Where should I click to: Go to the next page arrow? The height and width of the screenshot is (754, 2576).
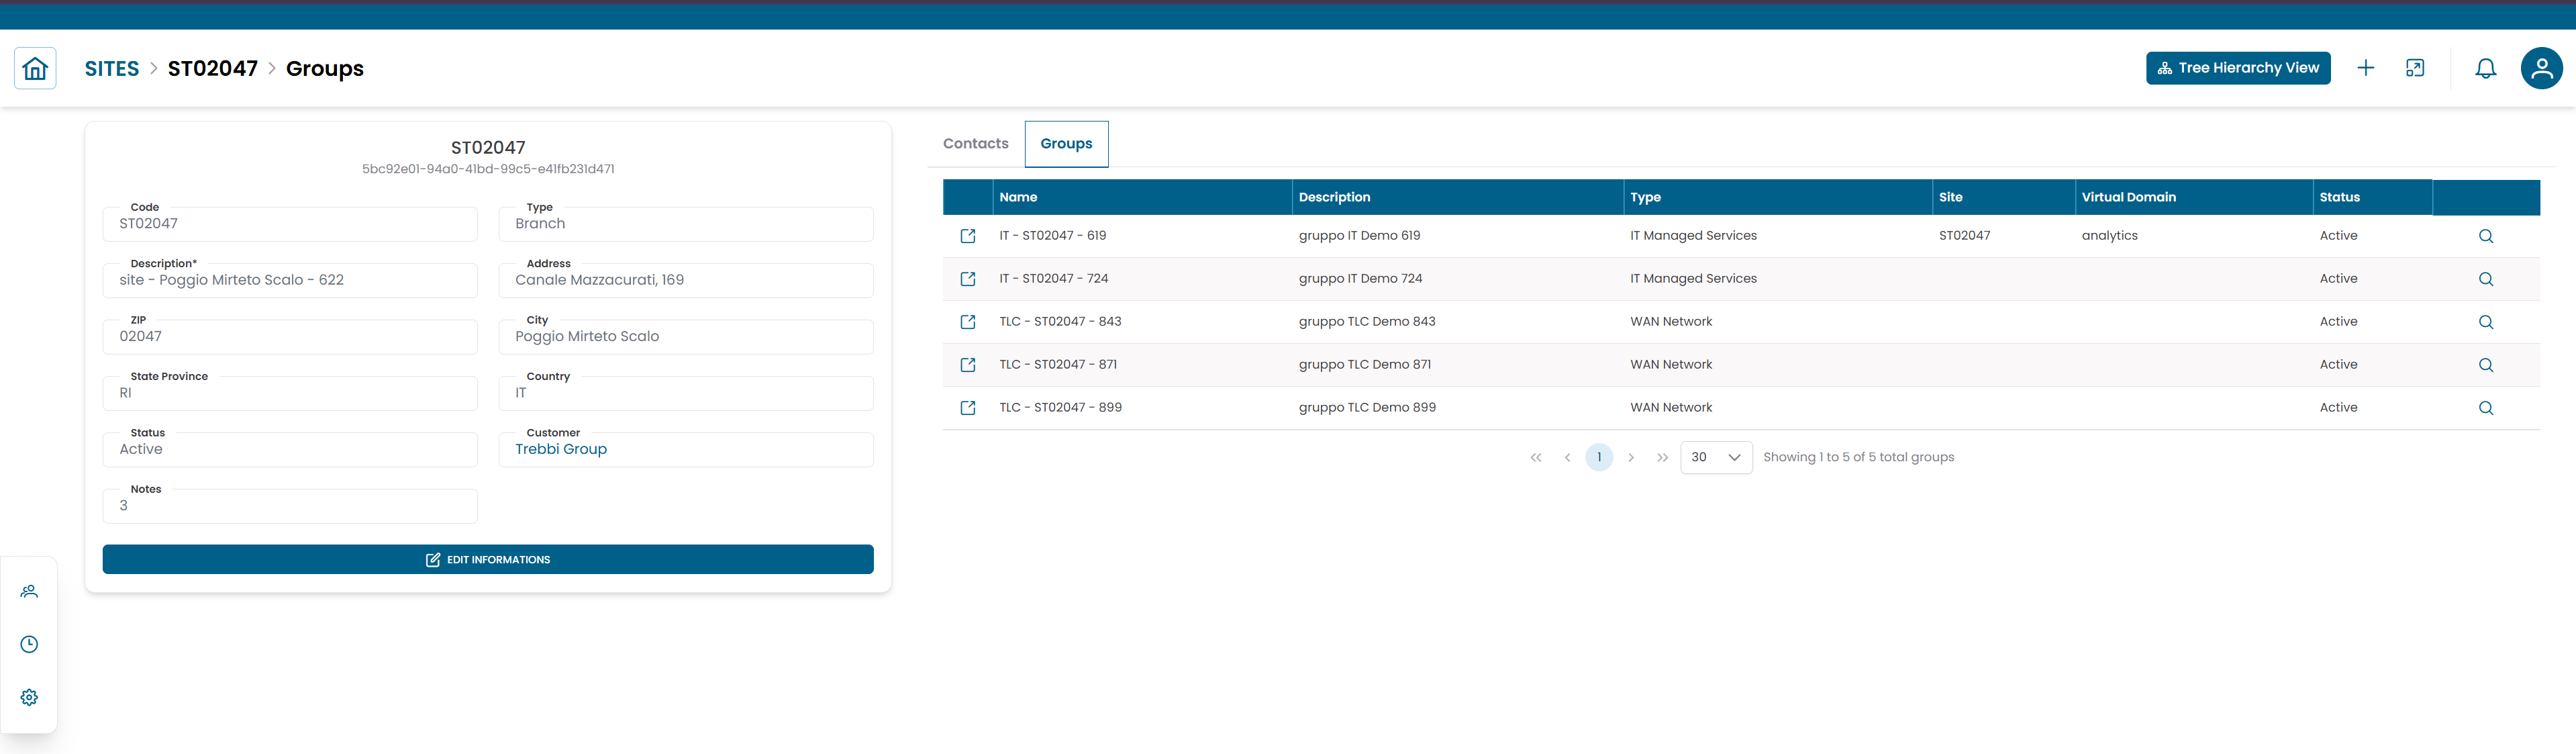1630,457
